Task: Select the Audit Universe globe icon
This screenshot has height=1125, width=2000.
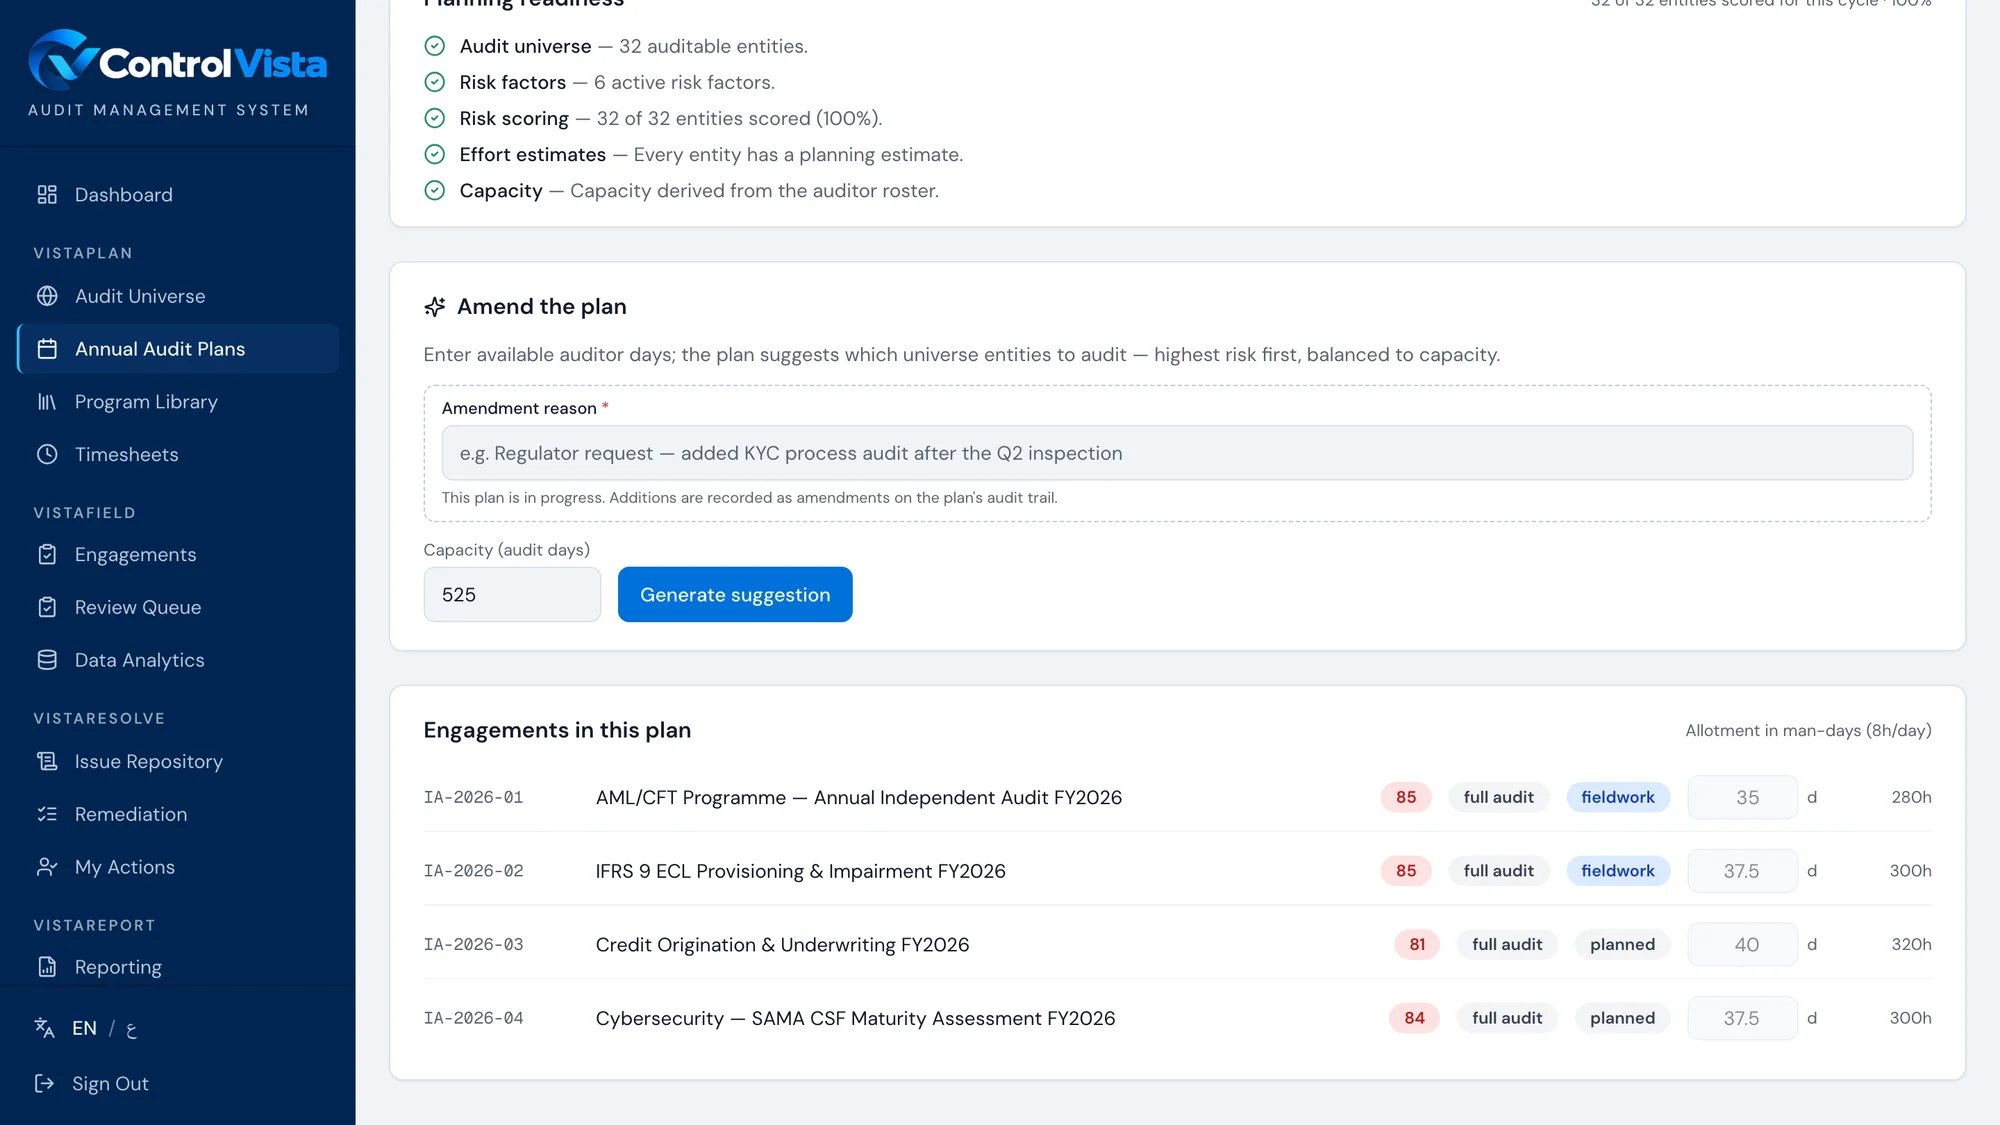Action: pyautogui.click(x=47, y=296)
